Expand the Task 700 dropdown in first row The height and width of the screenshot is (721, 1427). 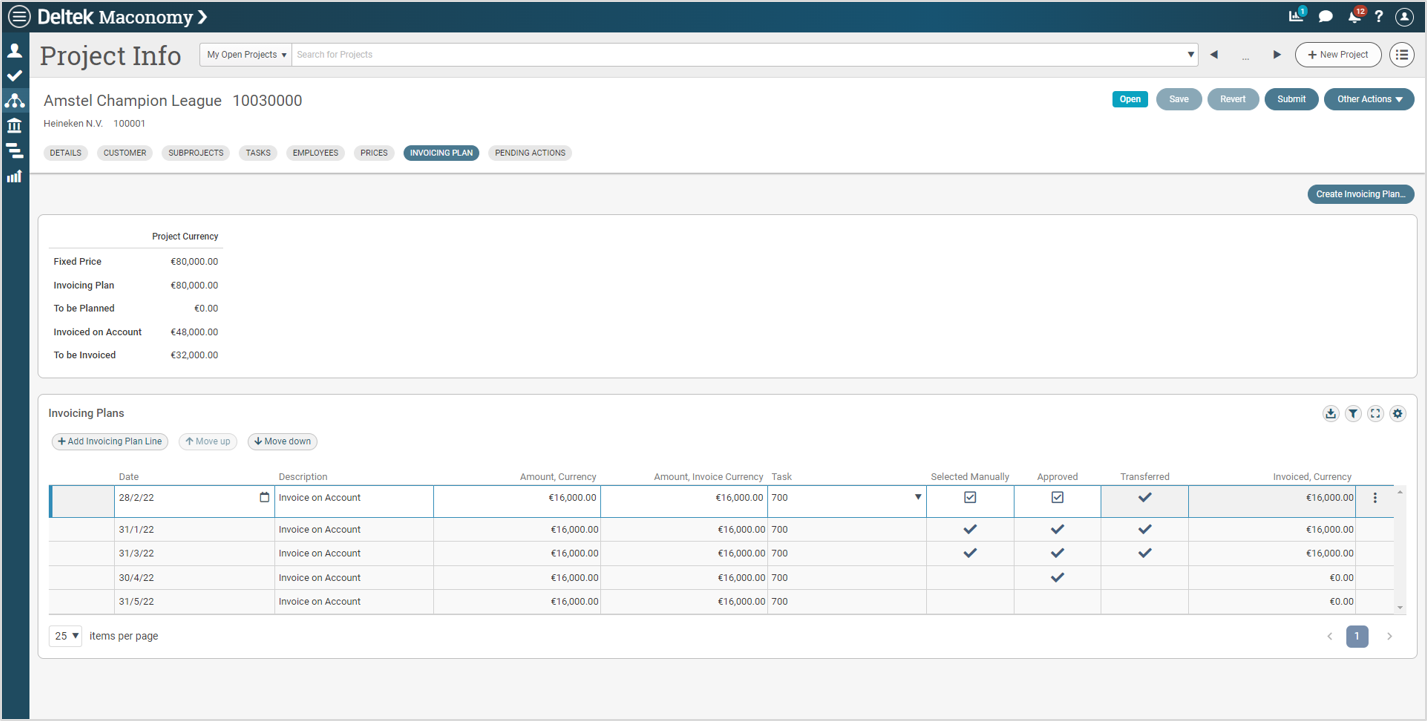coord(918,497)
